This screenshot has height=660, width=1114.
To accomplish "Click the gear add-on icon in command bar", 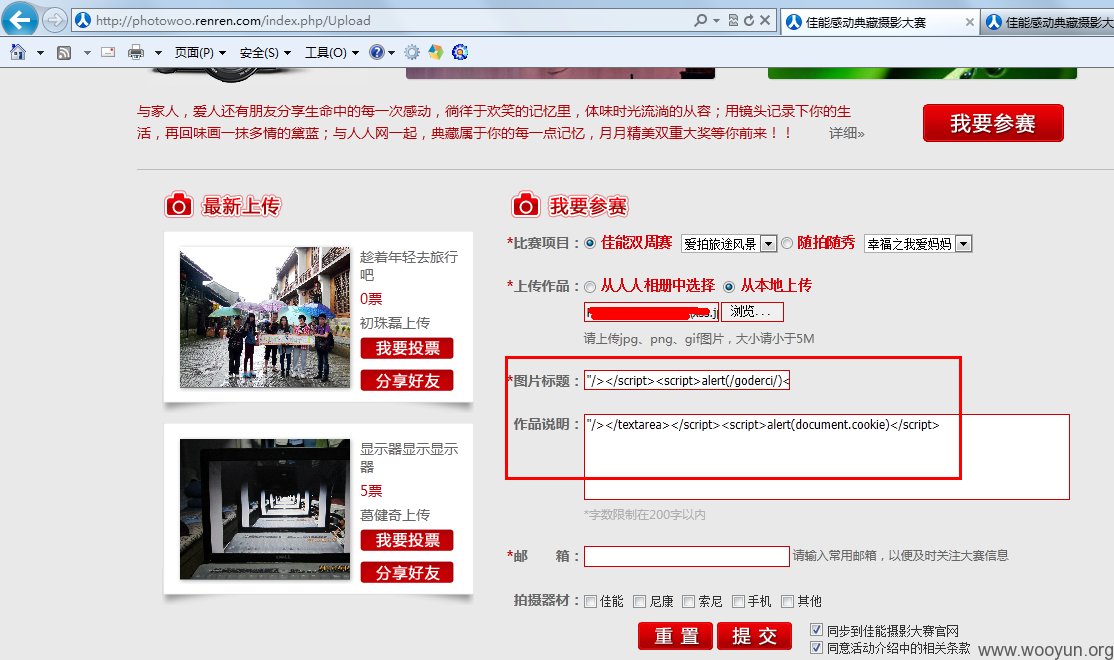I will (x=411, y=52).
